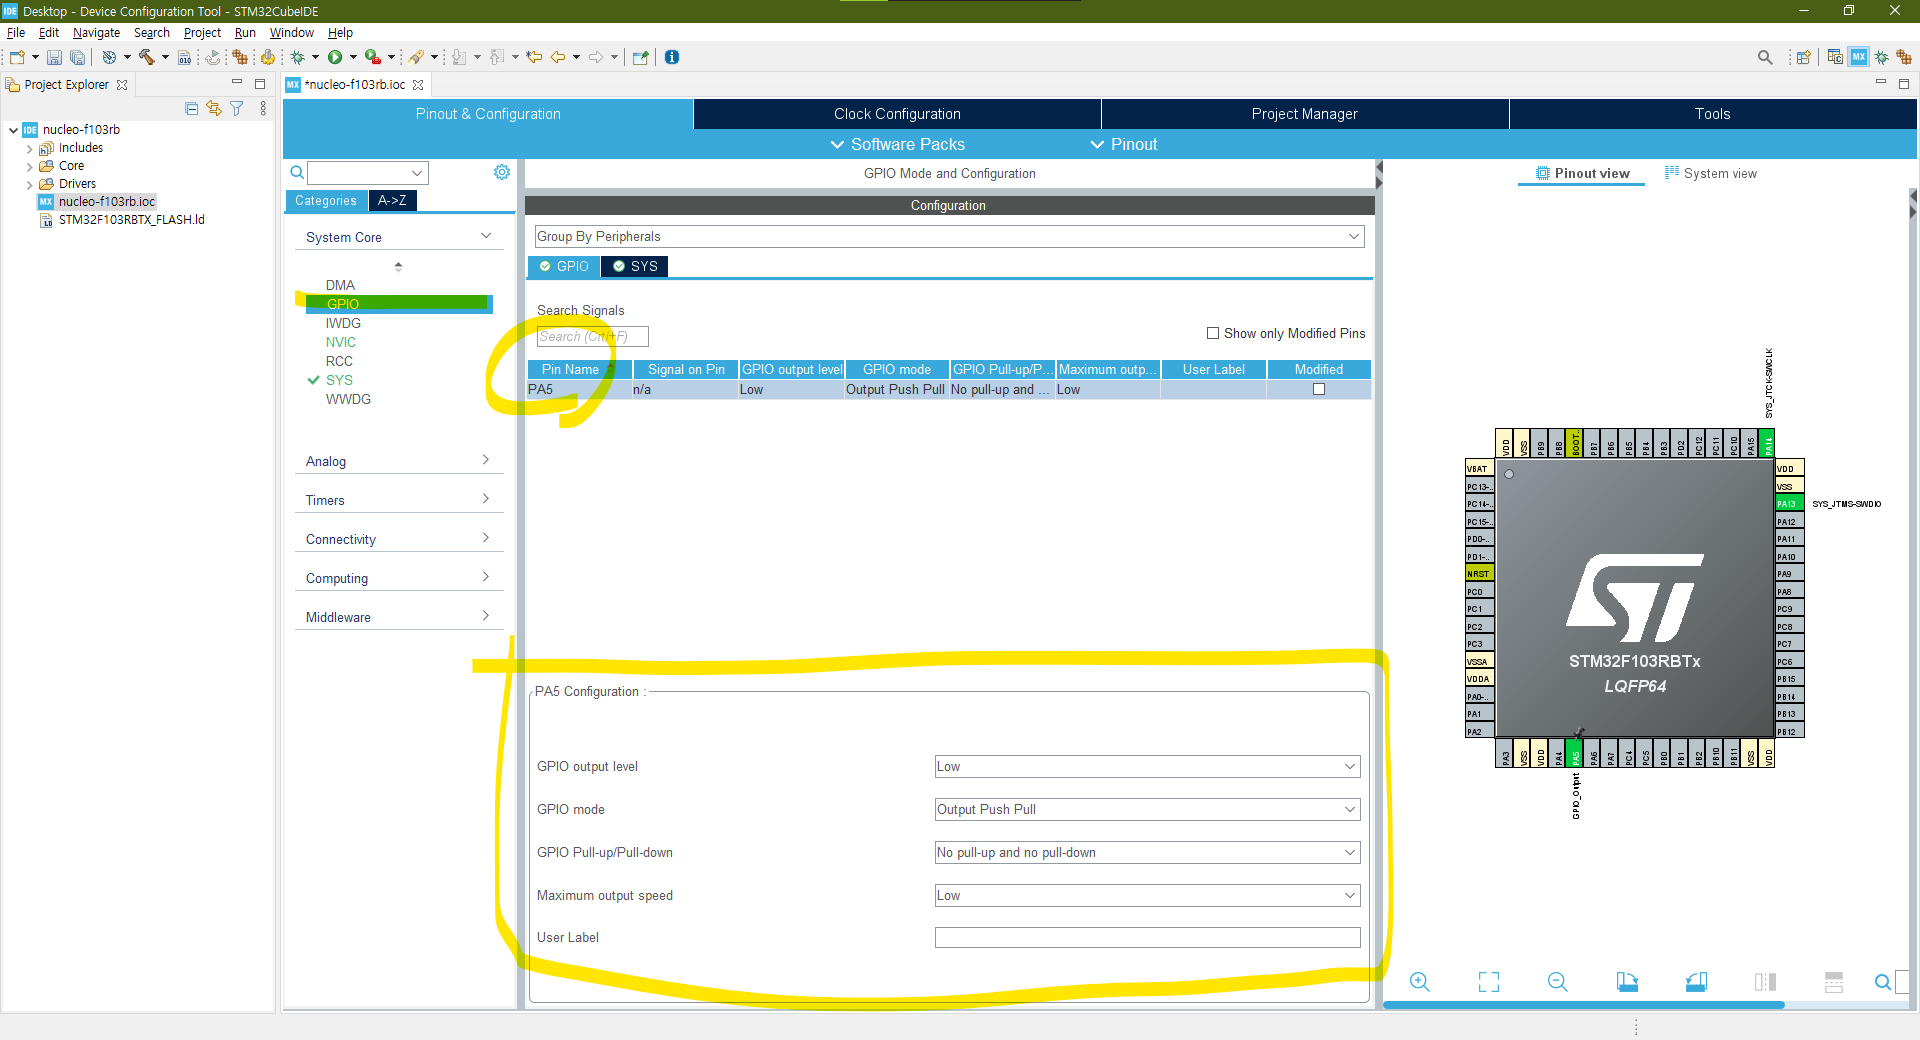Click the A->Z sorting button

392,200
